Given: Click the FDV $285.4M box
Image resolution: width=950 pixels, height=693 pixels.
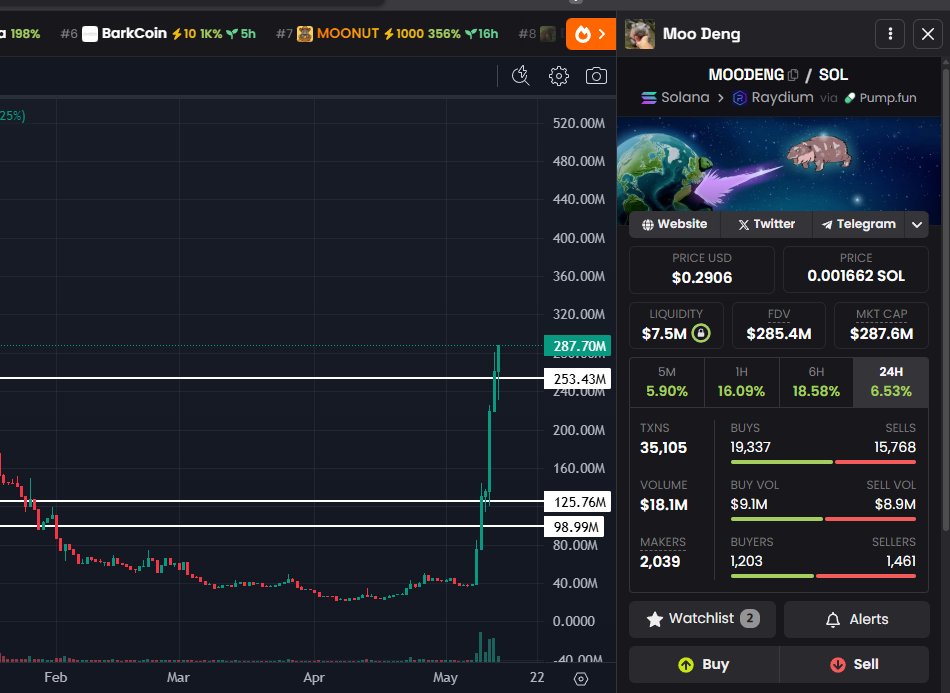Looking at the screenshot, I should [x=779, y=325].
